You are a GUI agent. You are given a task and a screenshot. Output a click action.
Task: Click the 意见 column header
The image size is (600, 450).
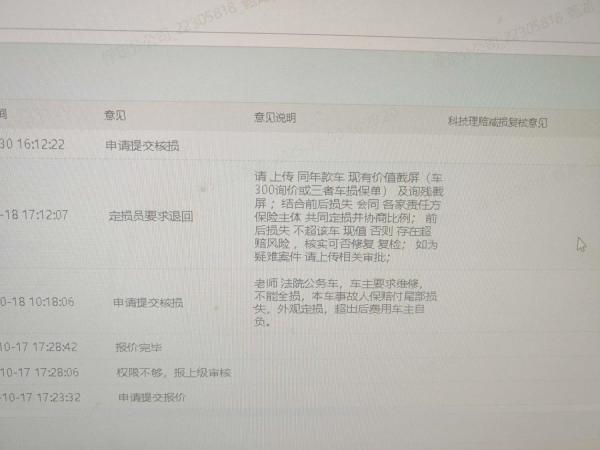[115, 116]
